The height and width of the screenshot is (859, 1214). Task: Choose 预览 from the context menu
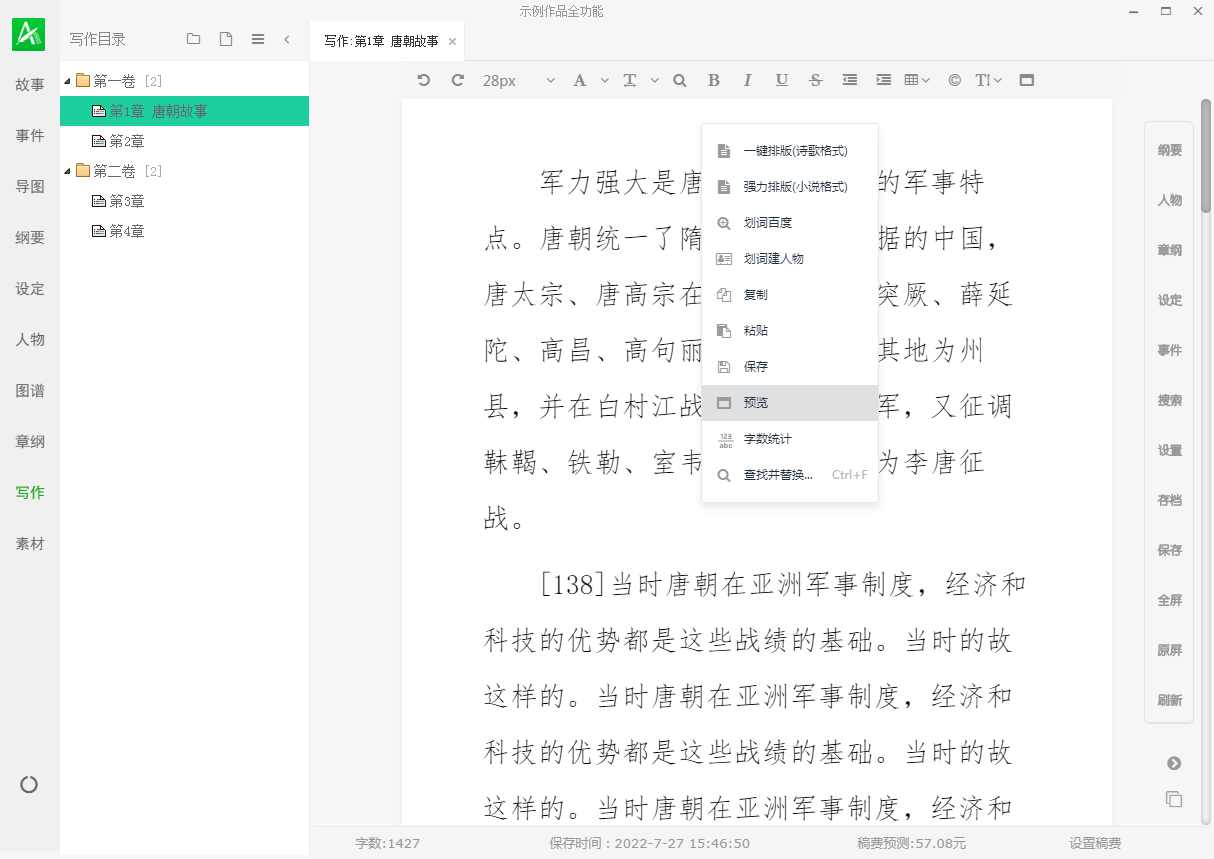click(756, 403)
